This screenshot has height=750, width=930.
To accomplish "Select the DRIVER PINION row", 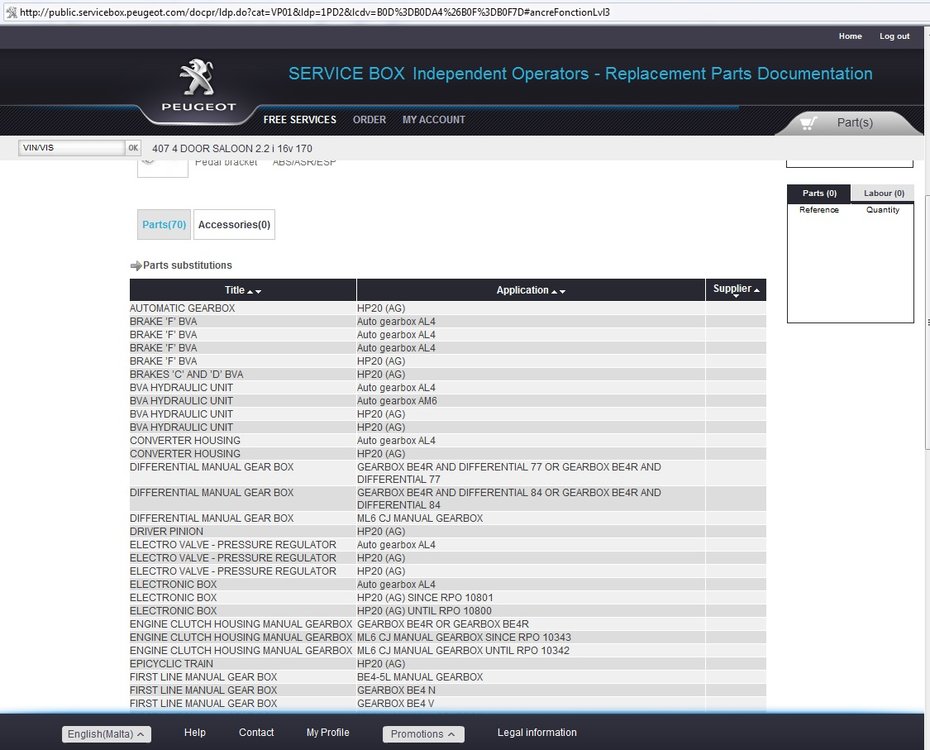I will (x=448, y=531).
